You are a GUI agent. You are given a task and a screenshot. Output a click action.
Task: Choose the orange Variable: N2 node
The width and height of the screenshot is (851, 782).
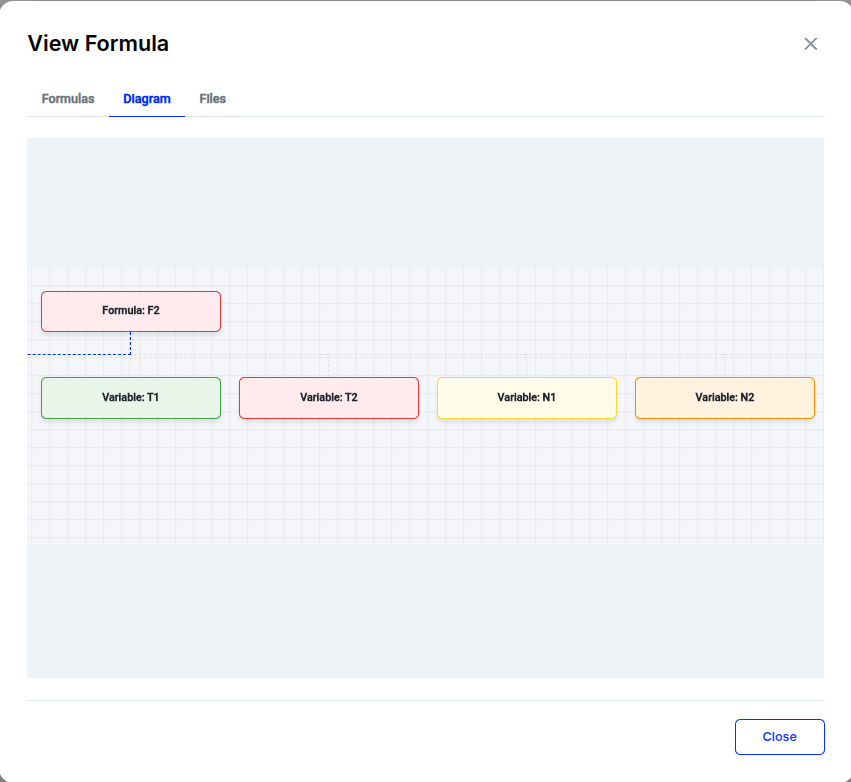725,398
